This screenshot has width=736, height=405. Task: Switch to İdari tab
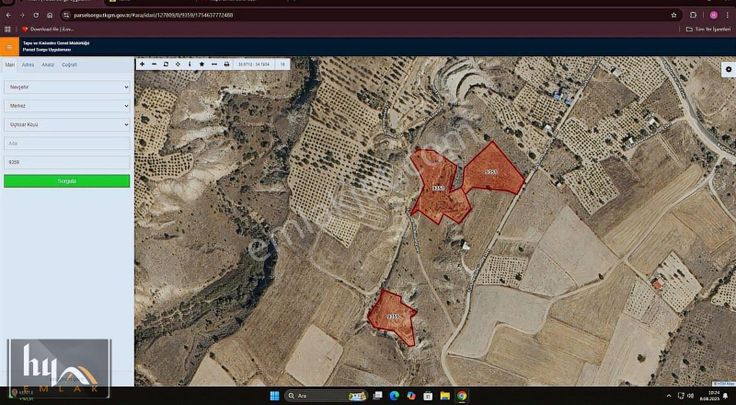(10, 65)
